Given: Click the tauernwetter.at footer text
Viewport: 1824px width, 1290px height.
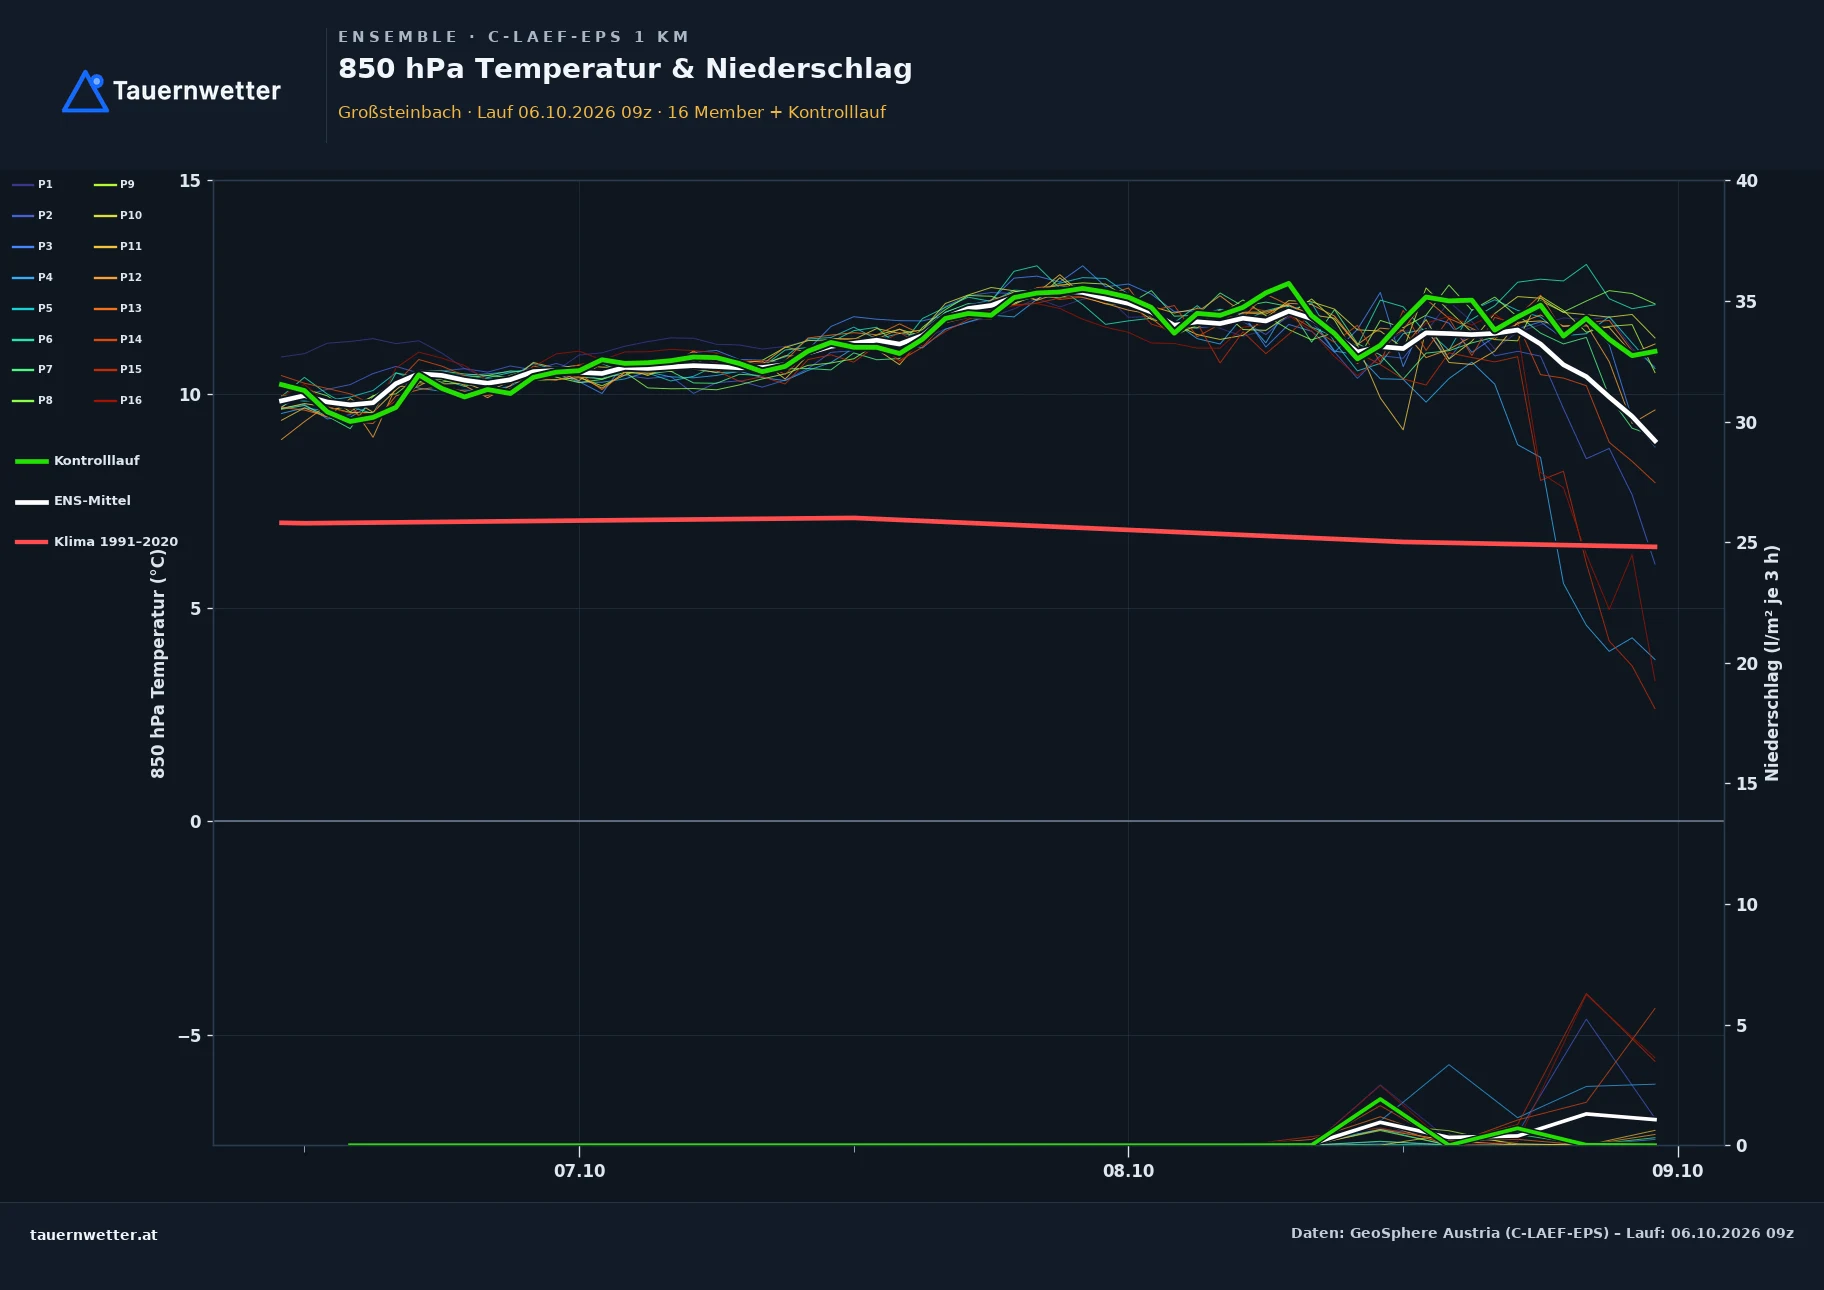Looking at the screenshot, I should (94, 1235).
